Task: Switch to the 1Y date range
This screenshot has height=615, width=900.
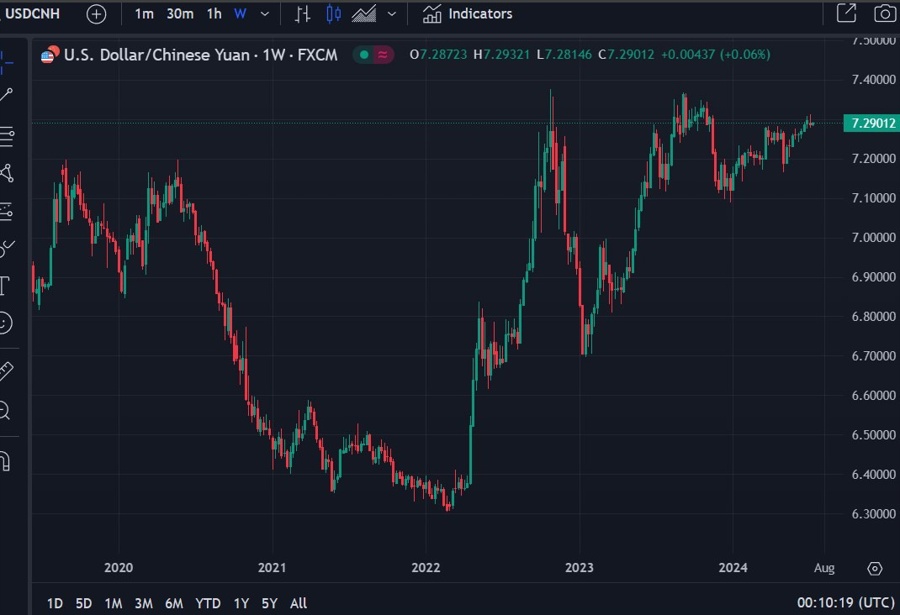Action: pos(240,603)
